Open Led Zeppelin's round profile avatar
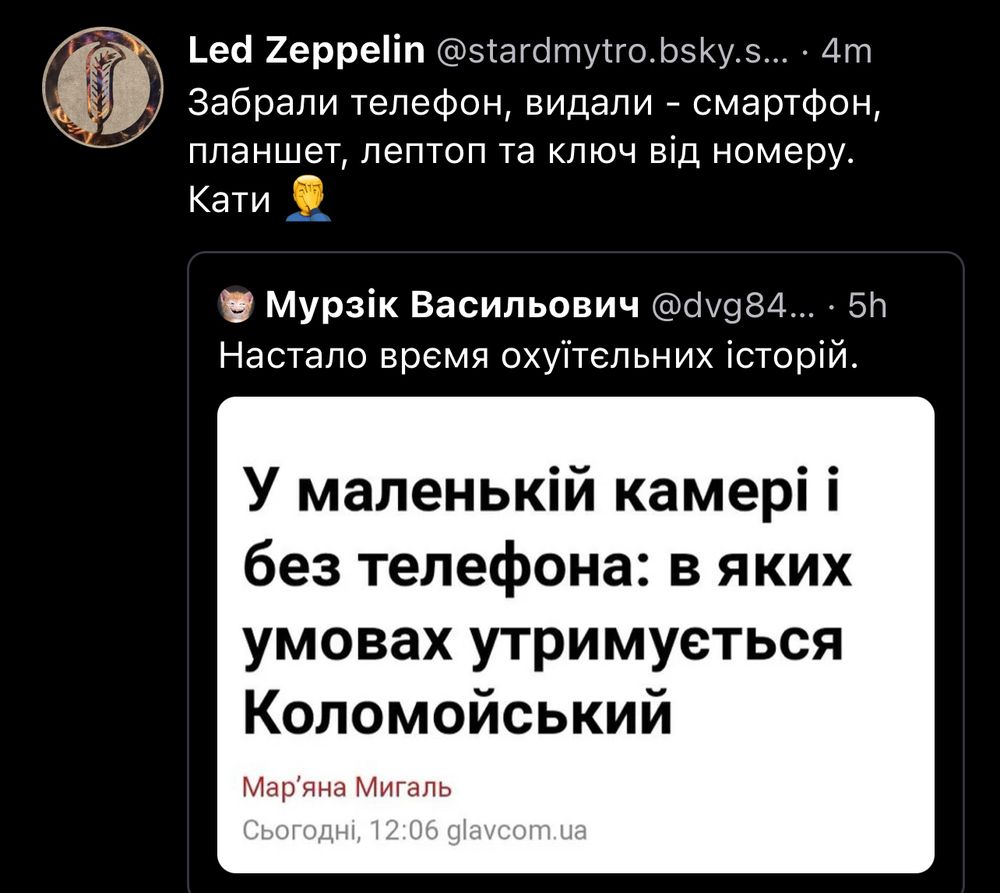1000x893 pixels. click(103, 87)
